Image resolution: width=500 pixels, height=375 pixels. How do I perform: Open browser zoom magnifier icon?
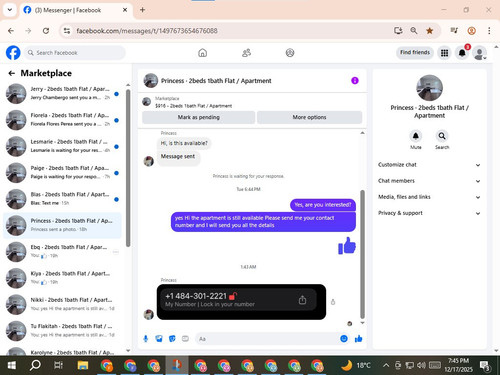click(x=414, y=31)
